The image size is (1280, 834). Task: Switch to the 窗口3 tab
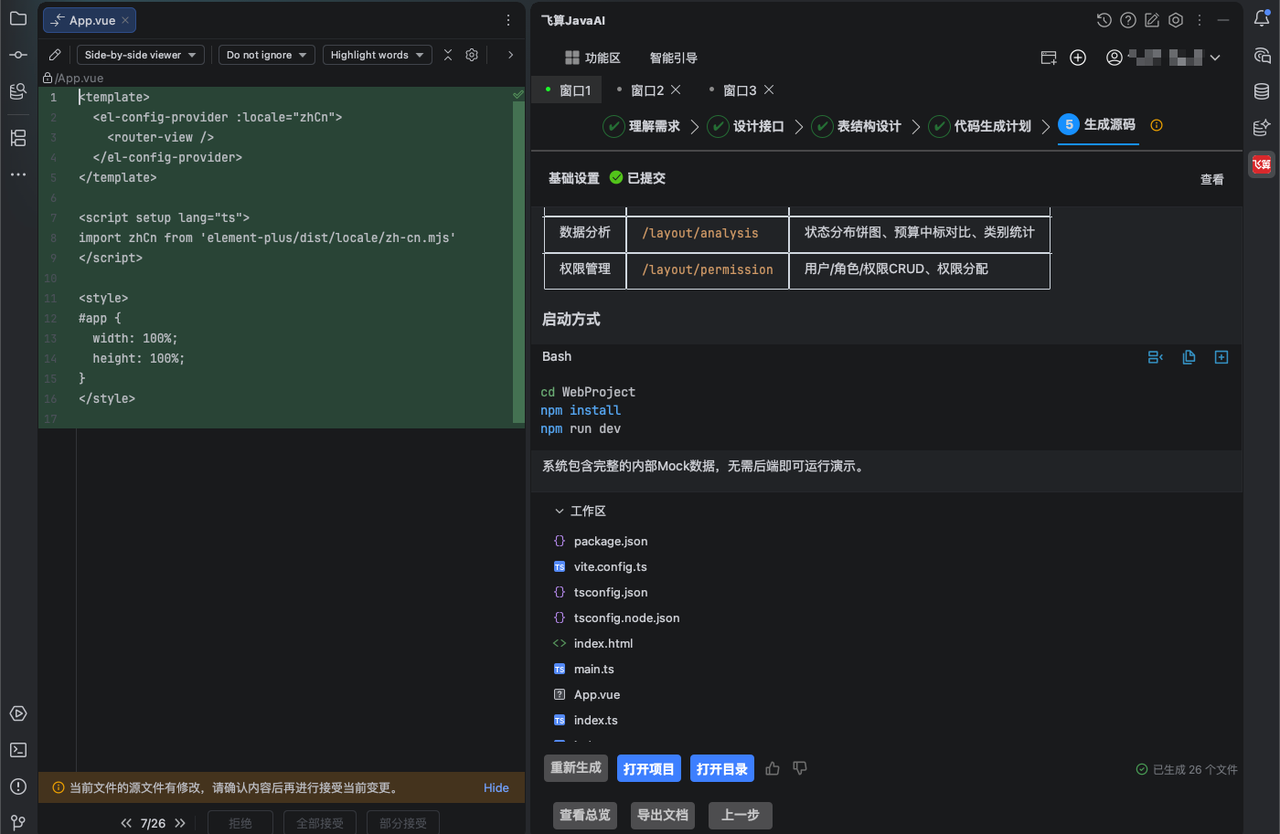tap(739, 91)
